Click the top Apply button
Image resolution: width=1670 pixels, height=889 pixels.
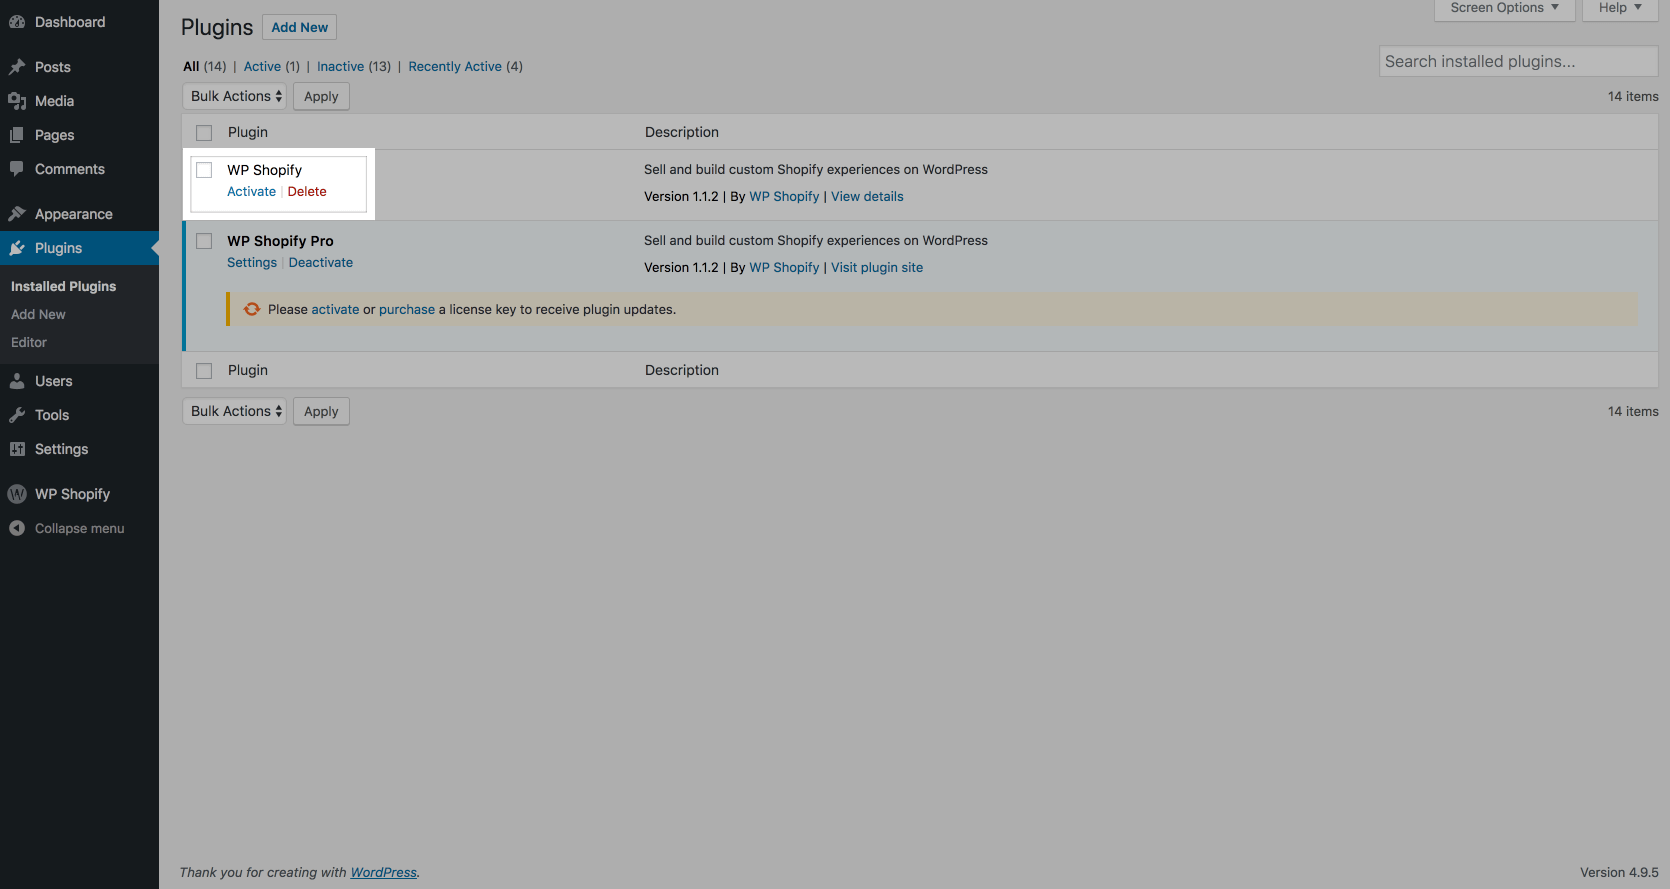click(321, 96)
